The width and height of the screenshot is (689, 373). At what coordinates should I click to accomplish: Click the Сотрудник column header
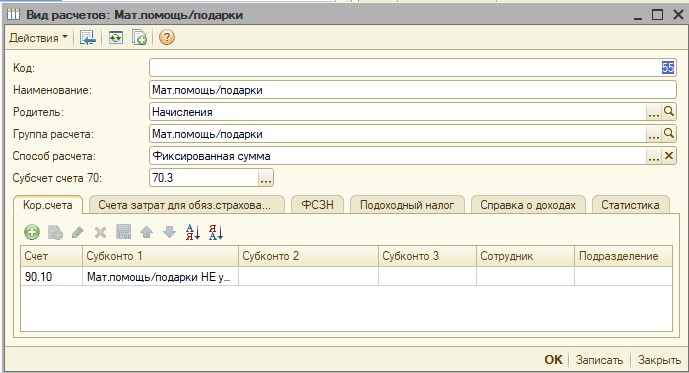click(x=526, y=256)
